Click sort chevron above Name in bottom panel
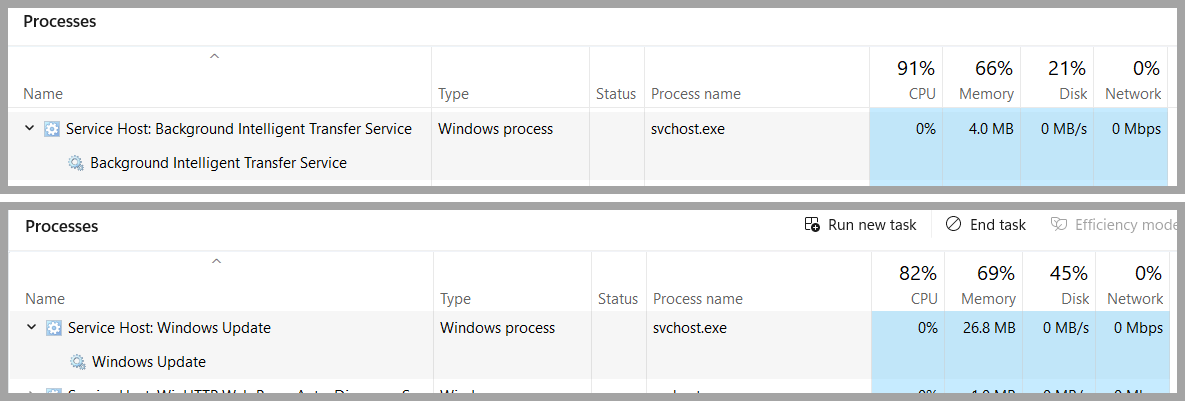 coord(216,262)
